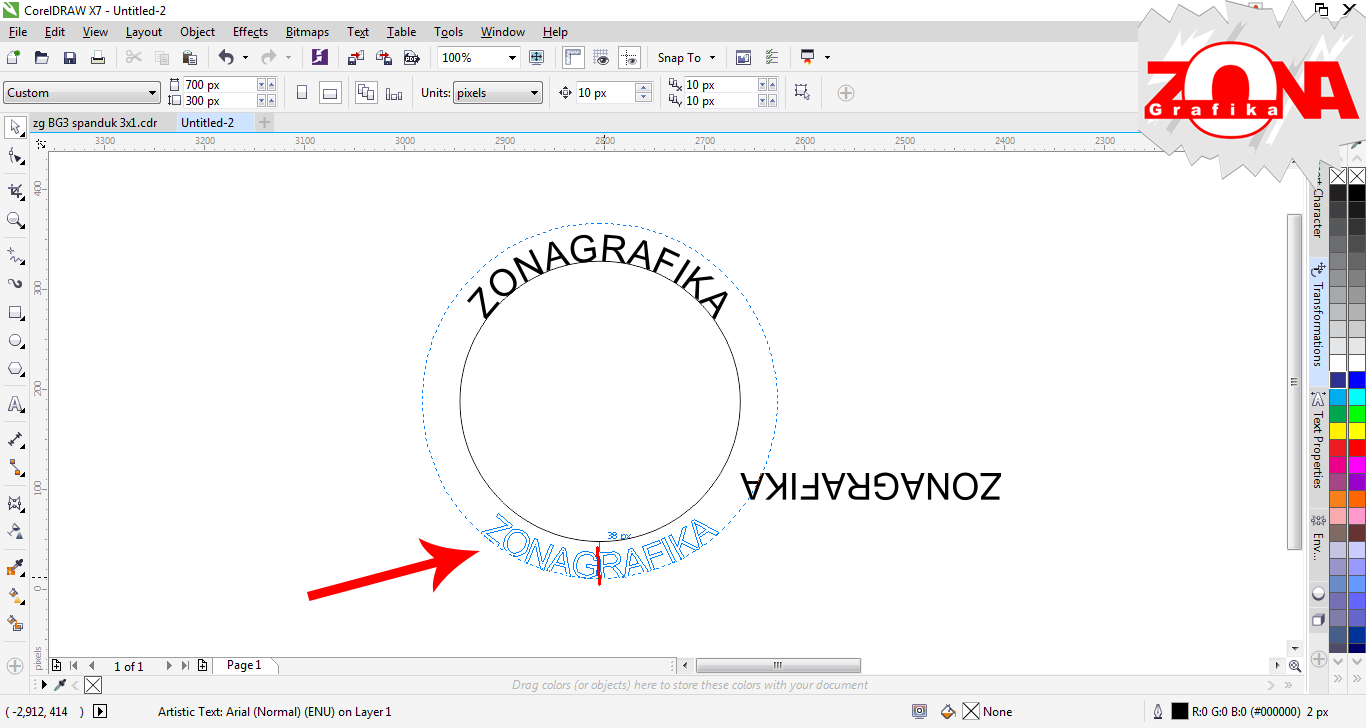Click the Export icon
1366x728 pixels.
(383, 58)
